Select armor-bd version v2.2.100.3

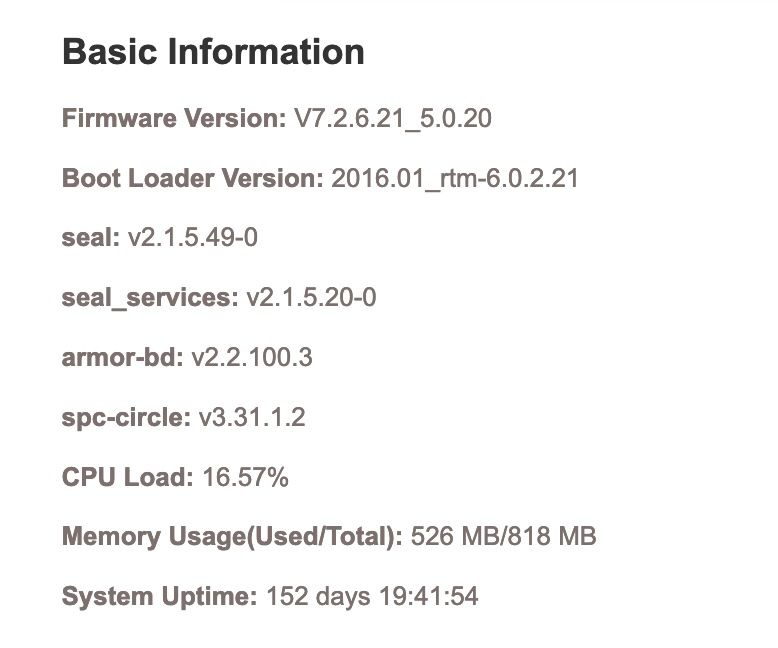(250, 357)
